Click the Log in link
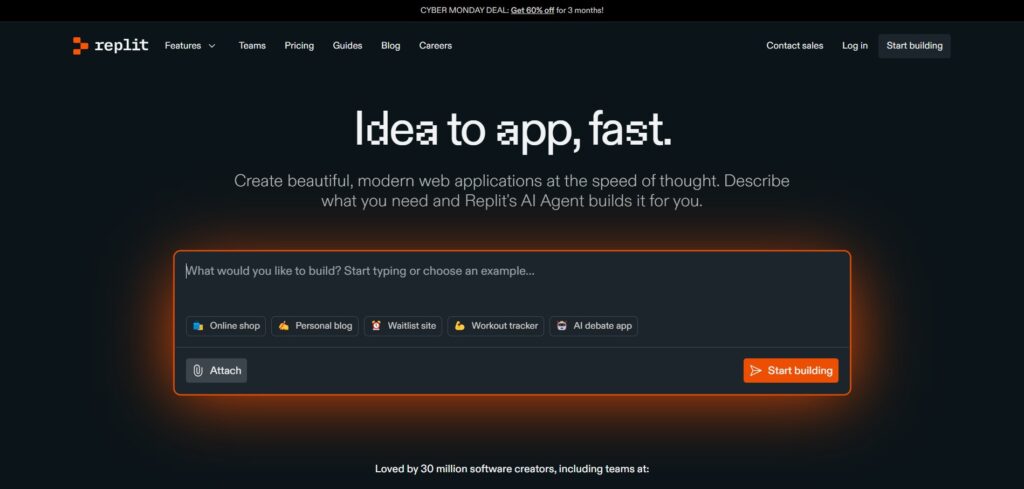1024x489 pixels. click(x=855, y=46)
